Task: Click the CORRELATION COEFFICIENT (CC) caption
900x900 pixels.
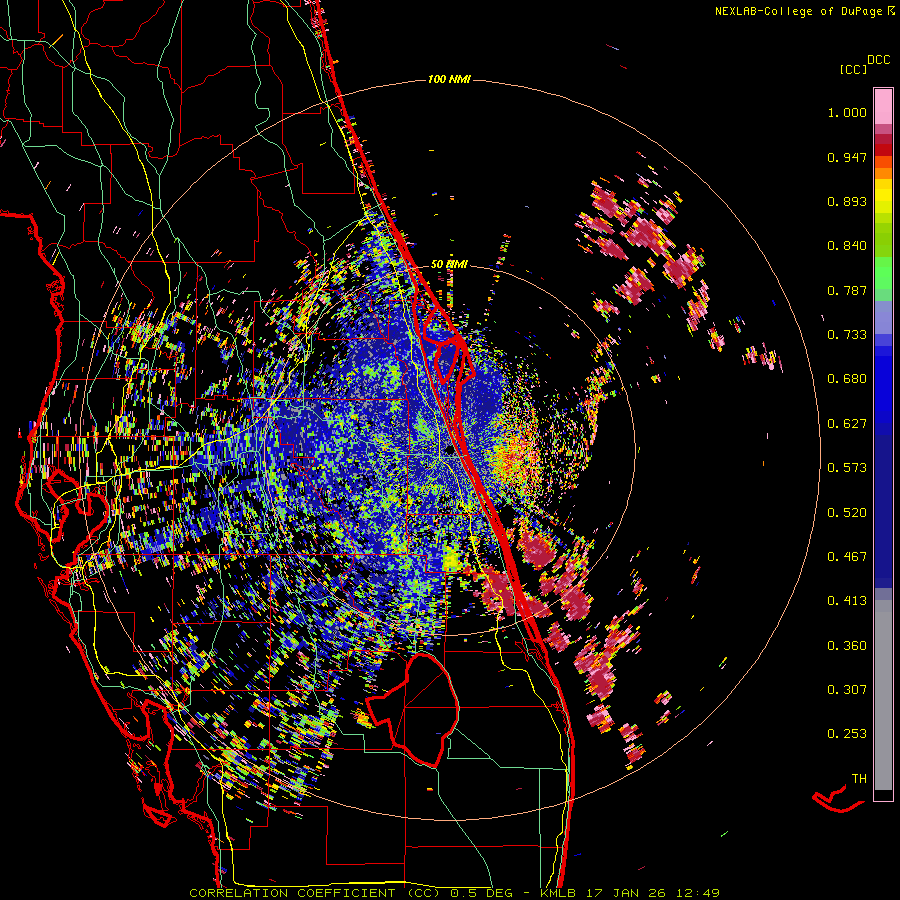Action: [x=315, y=893]
